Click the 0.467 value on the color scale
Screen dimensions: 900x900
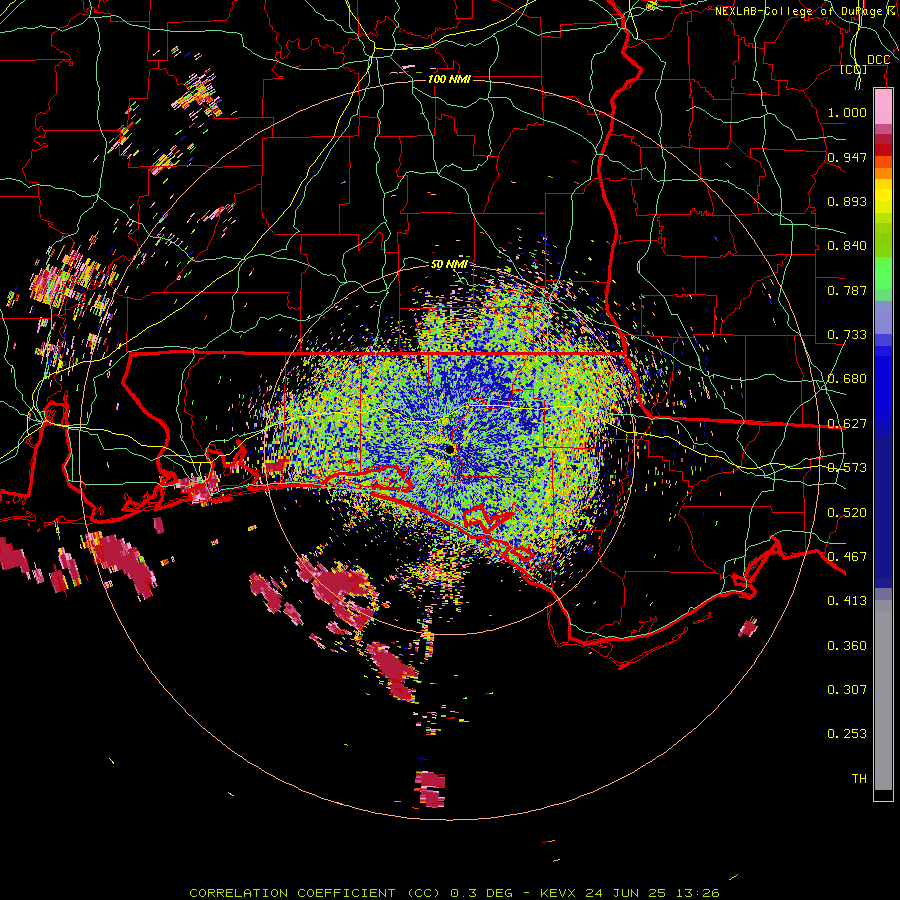(847, 557)
